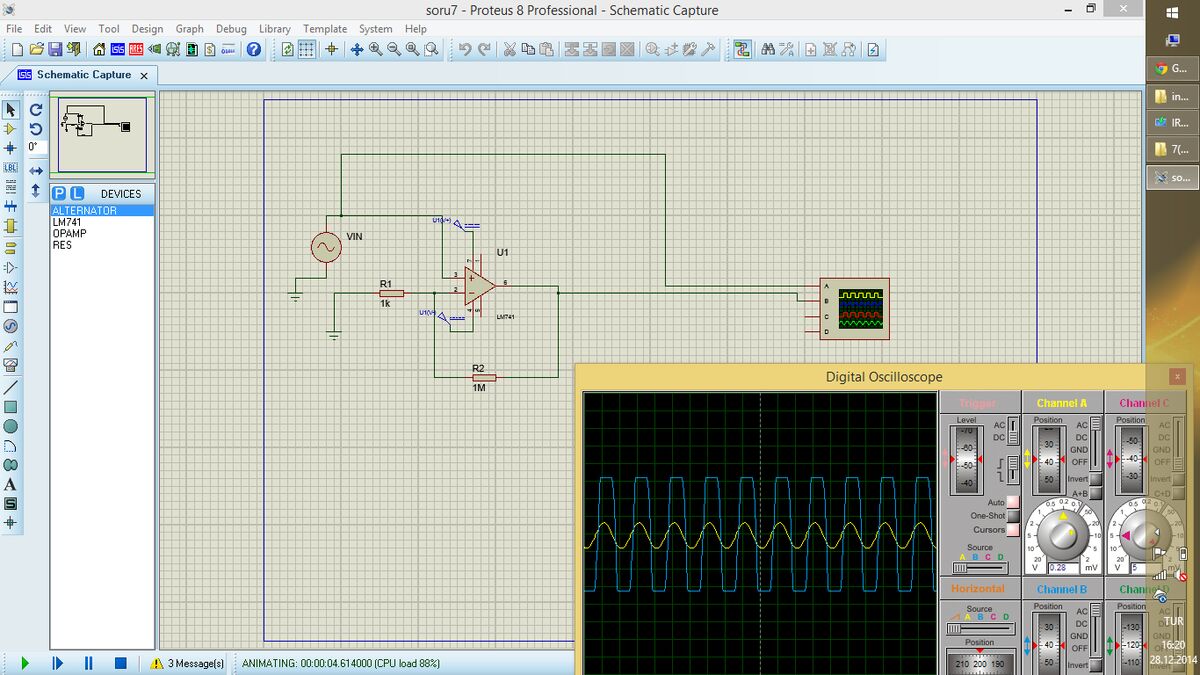This screenshot has width=1200, height=675.
Task: Open the Library menu
Action: [275, 29]
